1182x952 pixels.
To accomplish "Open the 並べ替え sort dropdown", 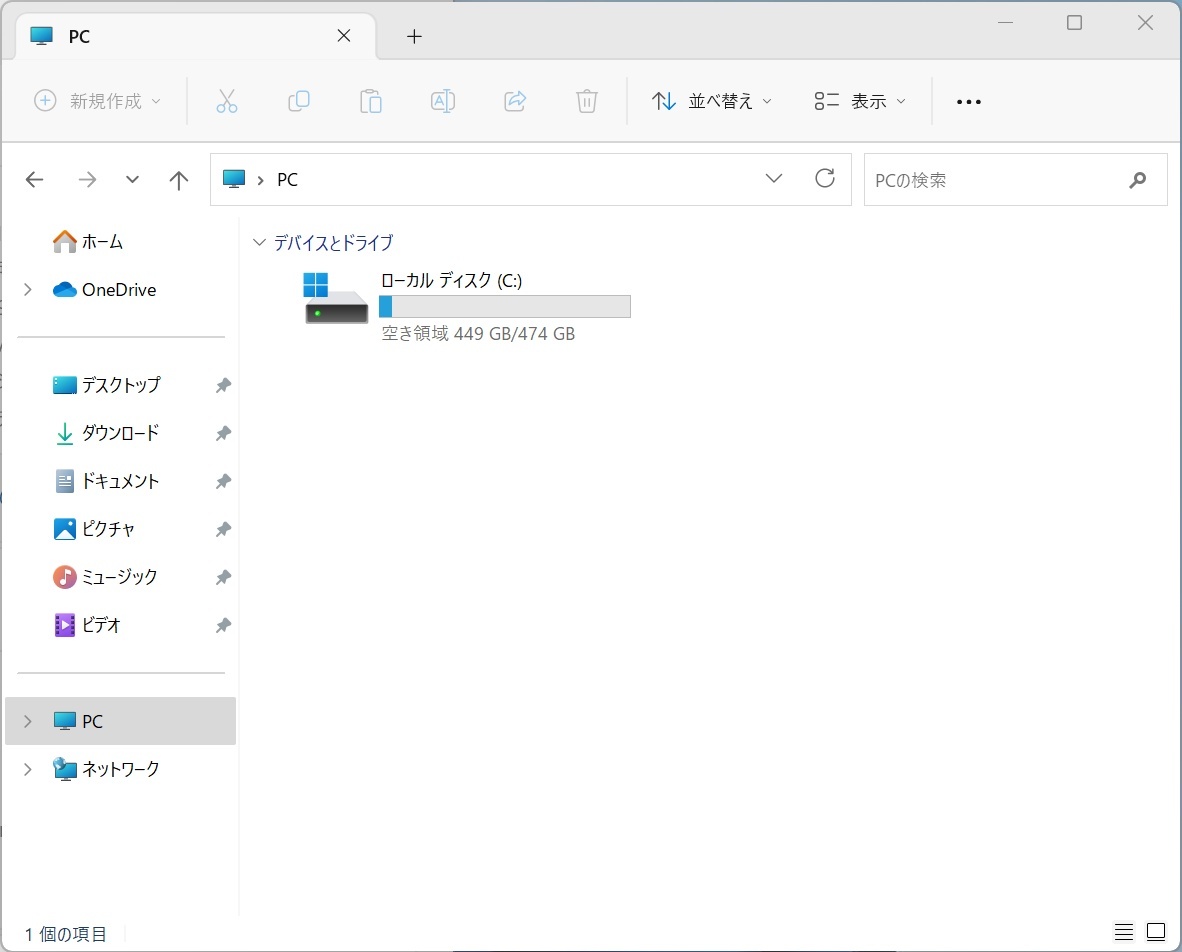I will click(x=712, y=101).
